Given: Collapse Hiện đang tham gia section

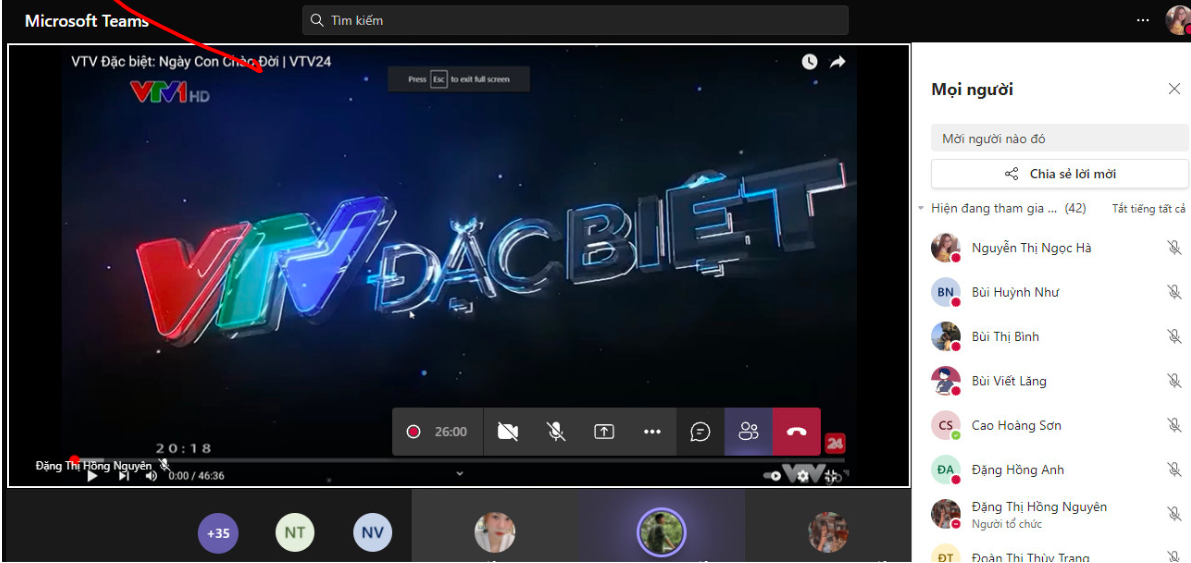Looking at the screenshot, I should pos(921,207).
